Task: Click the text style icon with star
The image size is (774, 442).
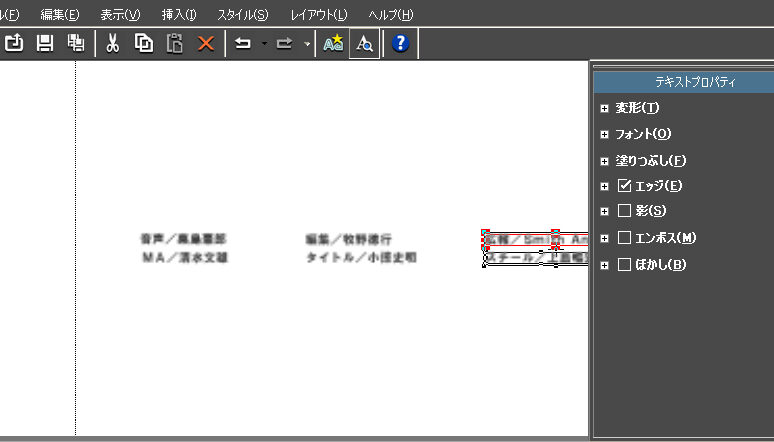Action: [333, 44]
